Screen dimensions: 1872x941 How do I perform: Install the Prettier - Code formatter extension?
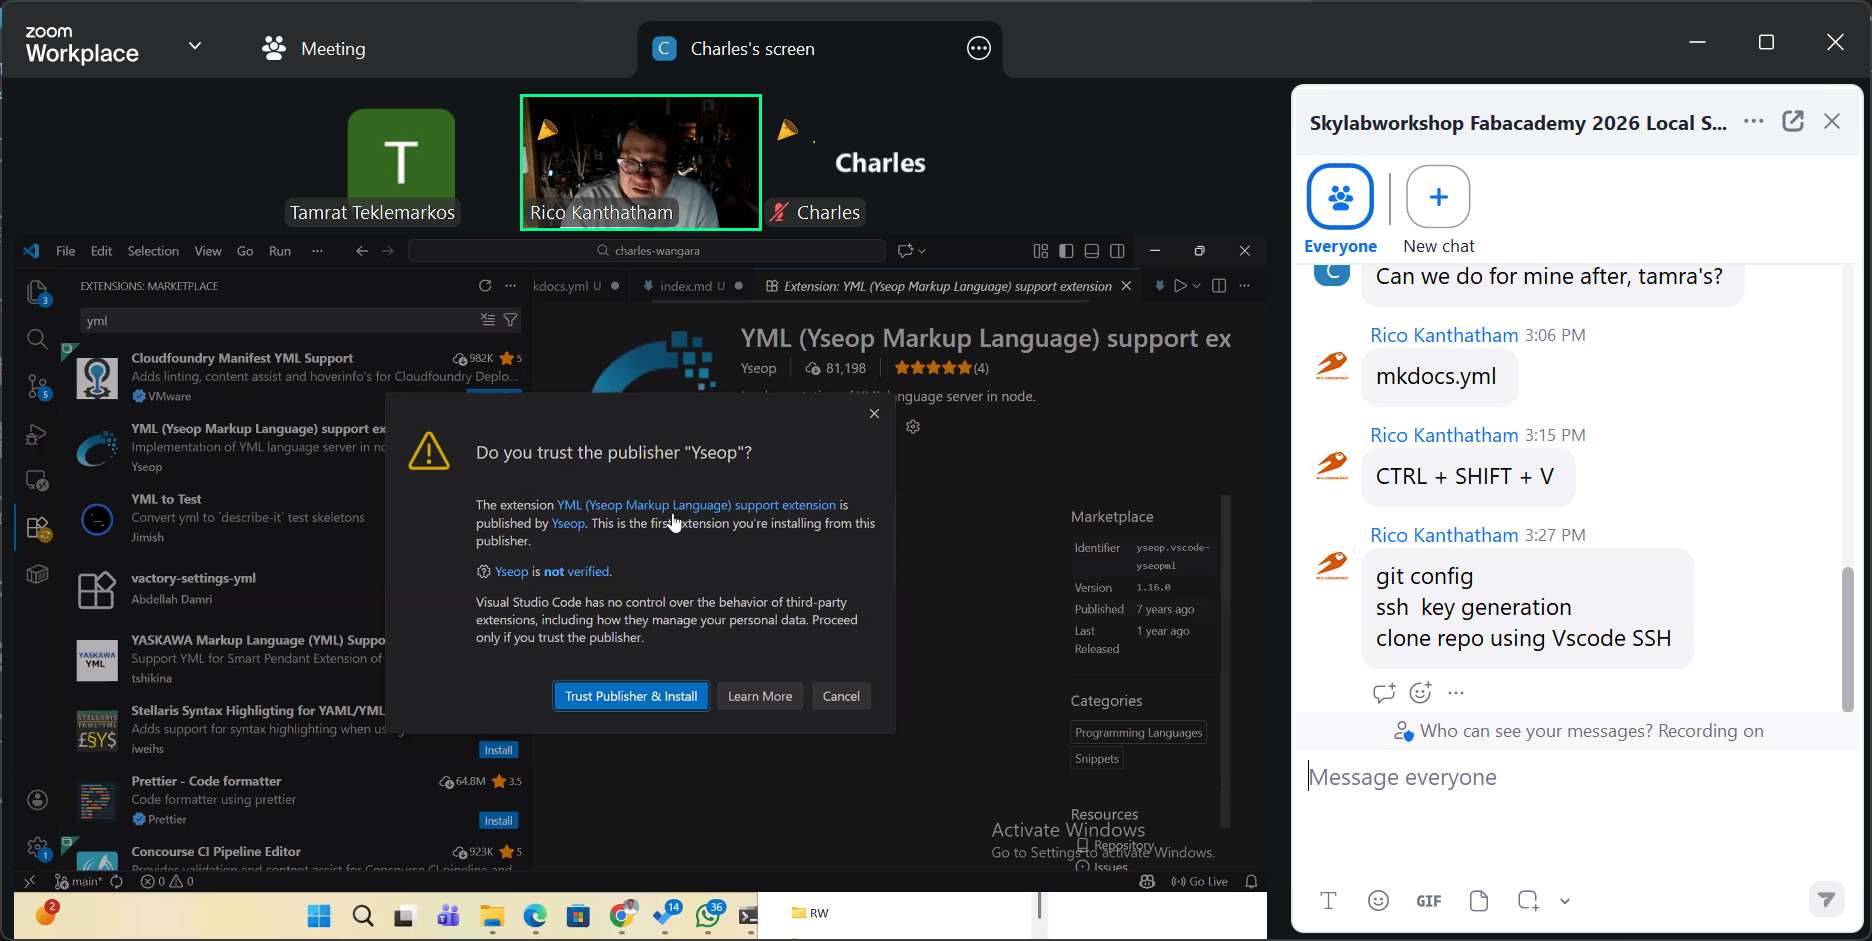[x=498, y=821]
